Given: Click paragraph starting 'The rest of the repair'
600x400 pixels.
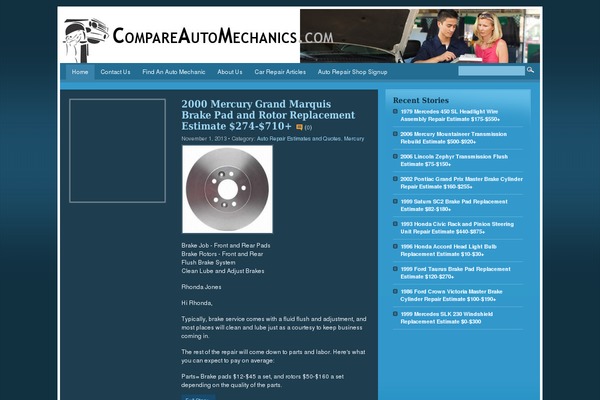Looking at the screenshot, I should click(x=273, y=356).
